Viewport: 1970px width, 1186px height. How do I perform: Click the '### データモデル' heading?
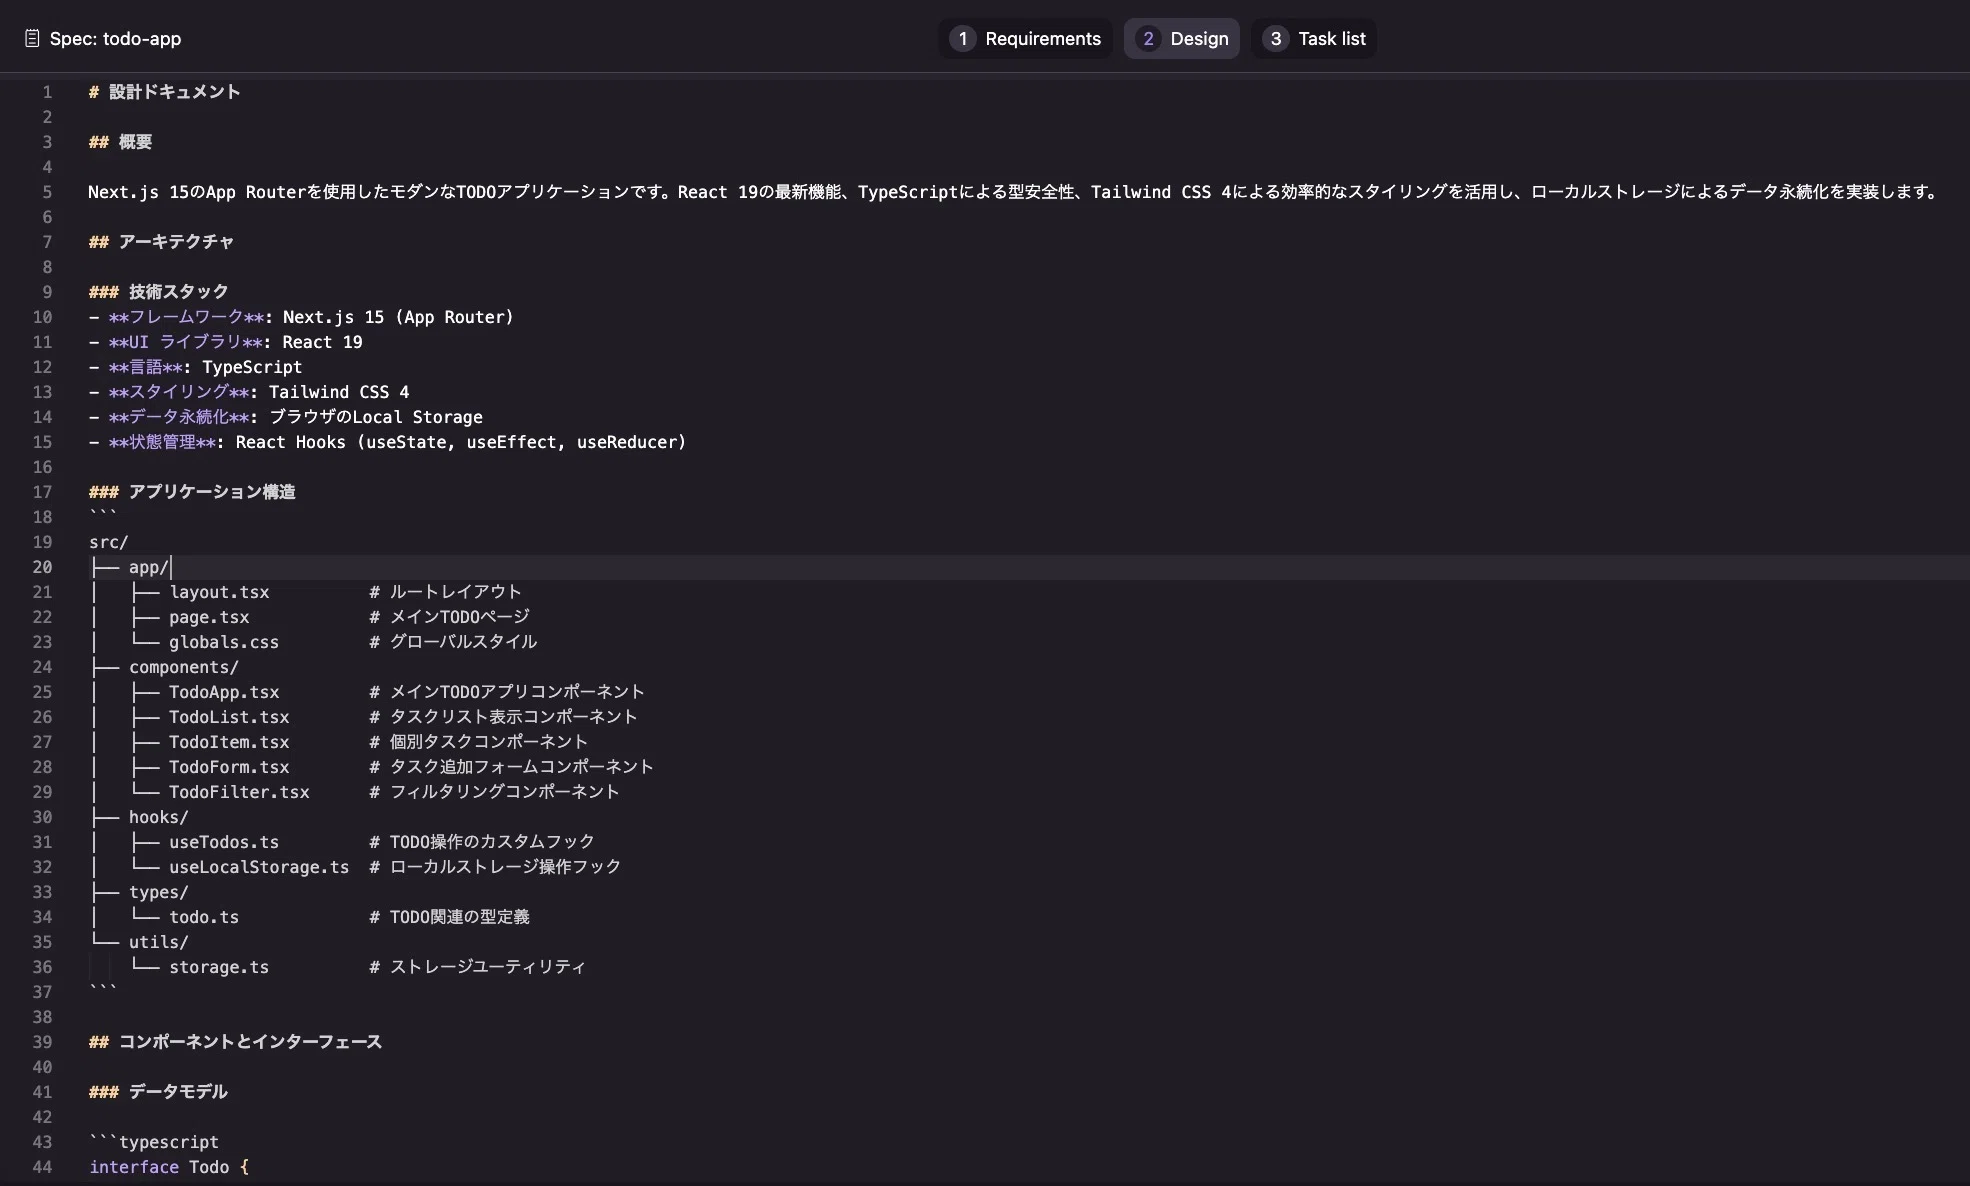[158, 1092]
